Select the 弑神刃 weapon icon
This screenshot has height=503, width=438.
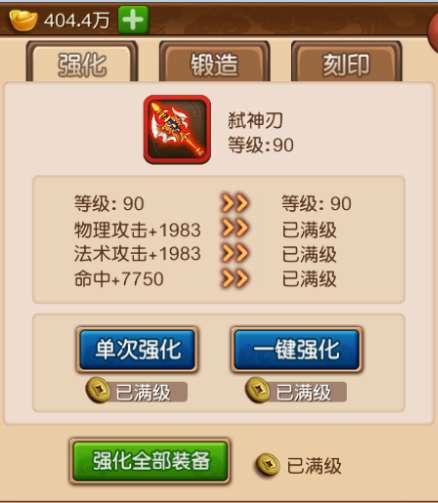coord(177,130)
